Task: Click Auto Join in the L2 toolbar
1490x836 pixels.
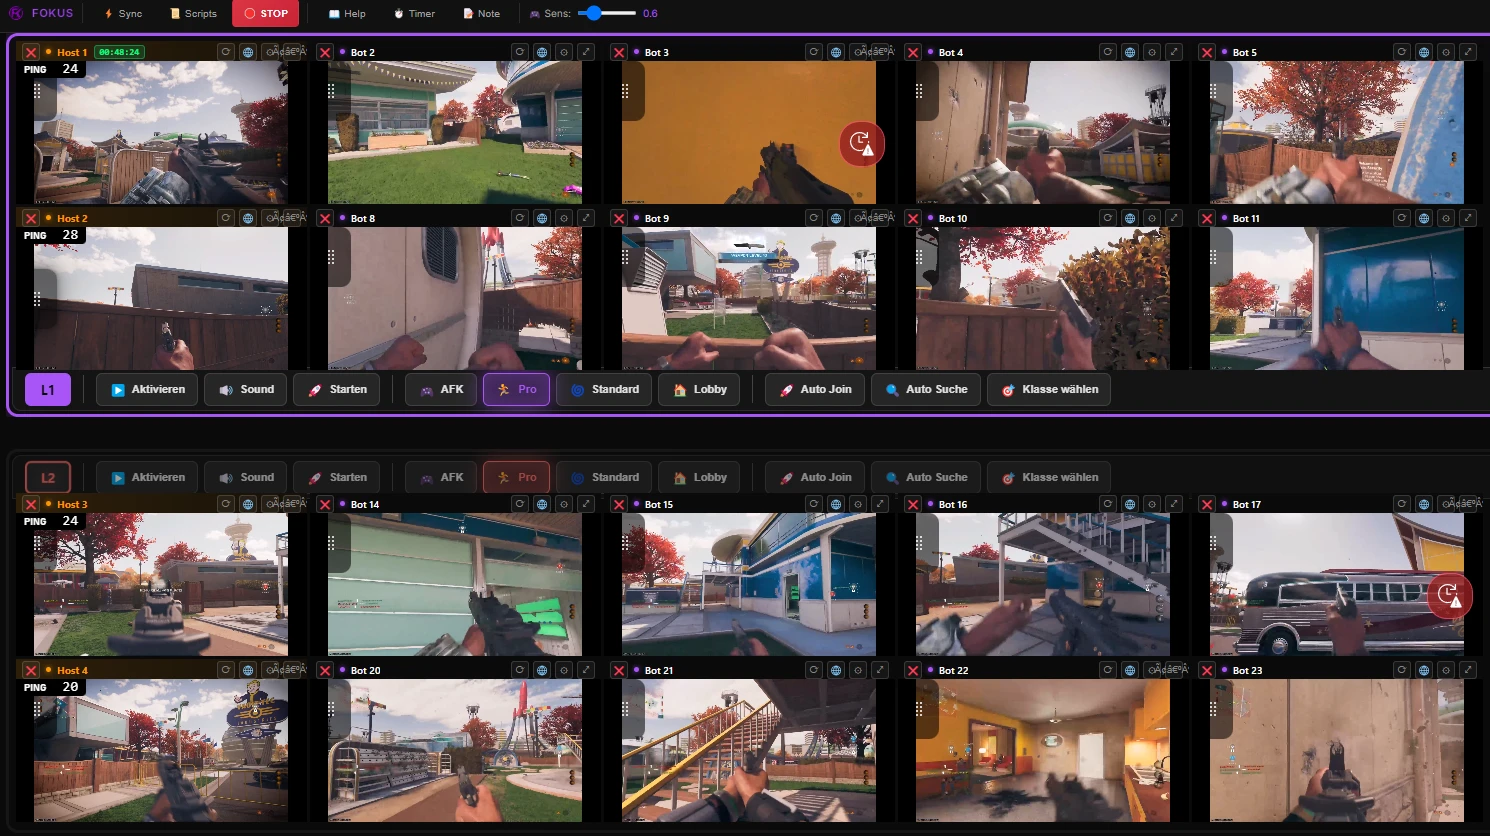Action: click(815, 478)
